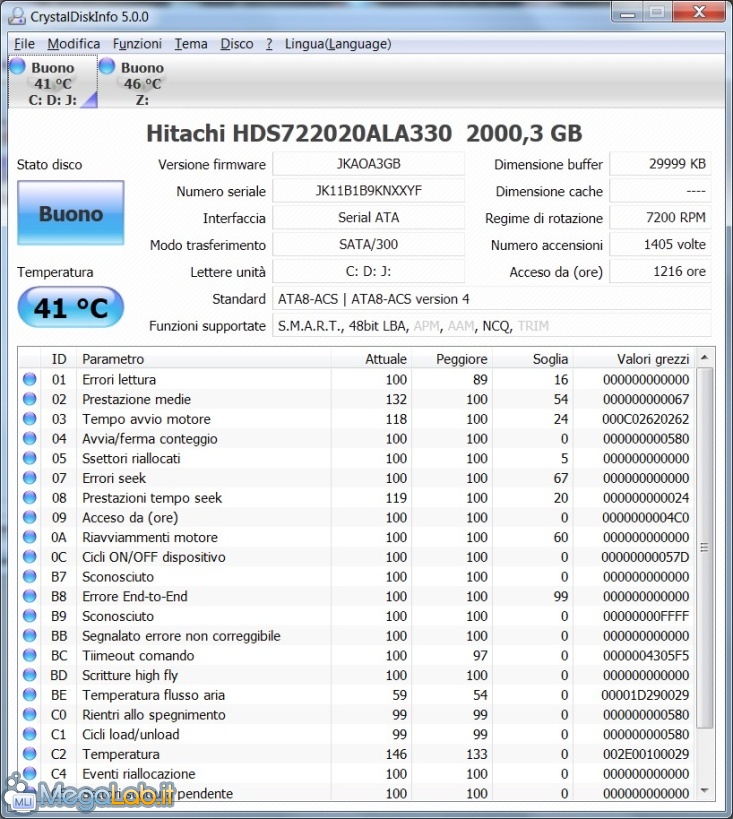Click the status orb of the Z: disk
The image size is (733, 819).
coord(107,66)
